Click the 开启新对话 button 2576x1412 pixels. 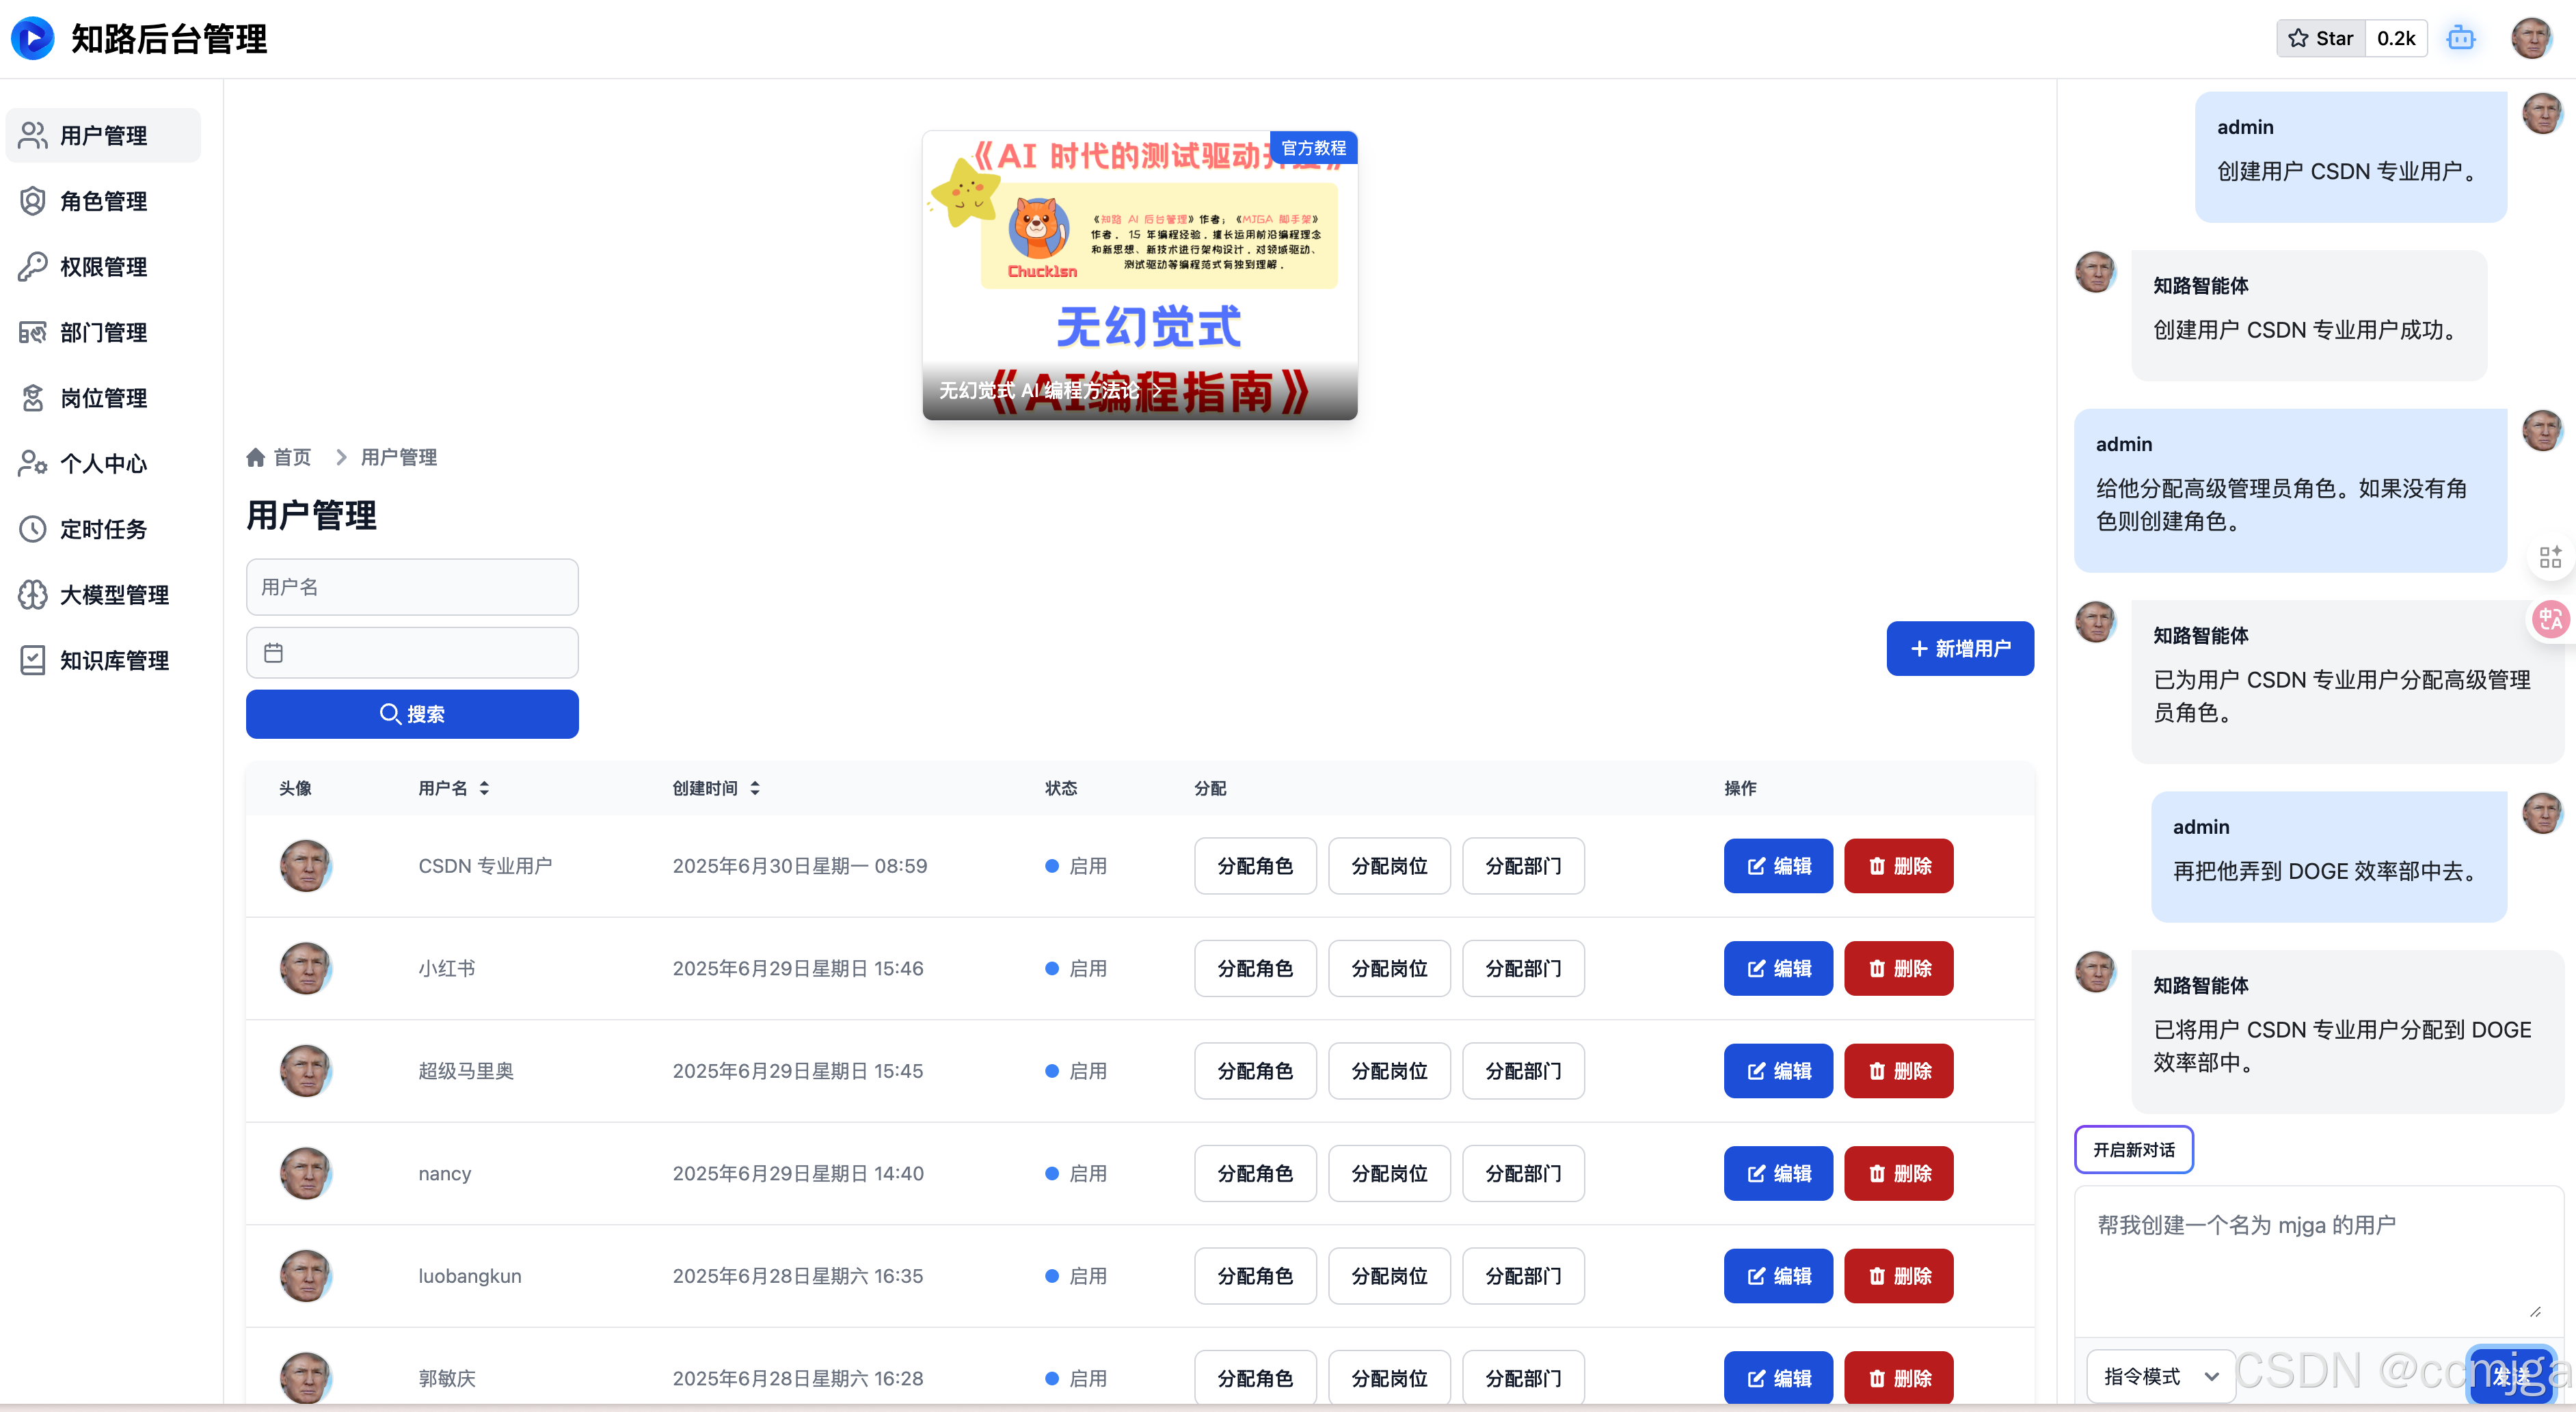[2134, 1149]
